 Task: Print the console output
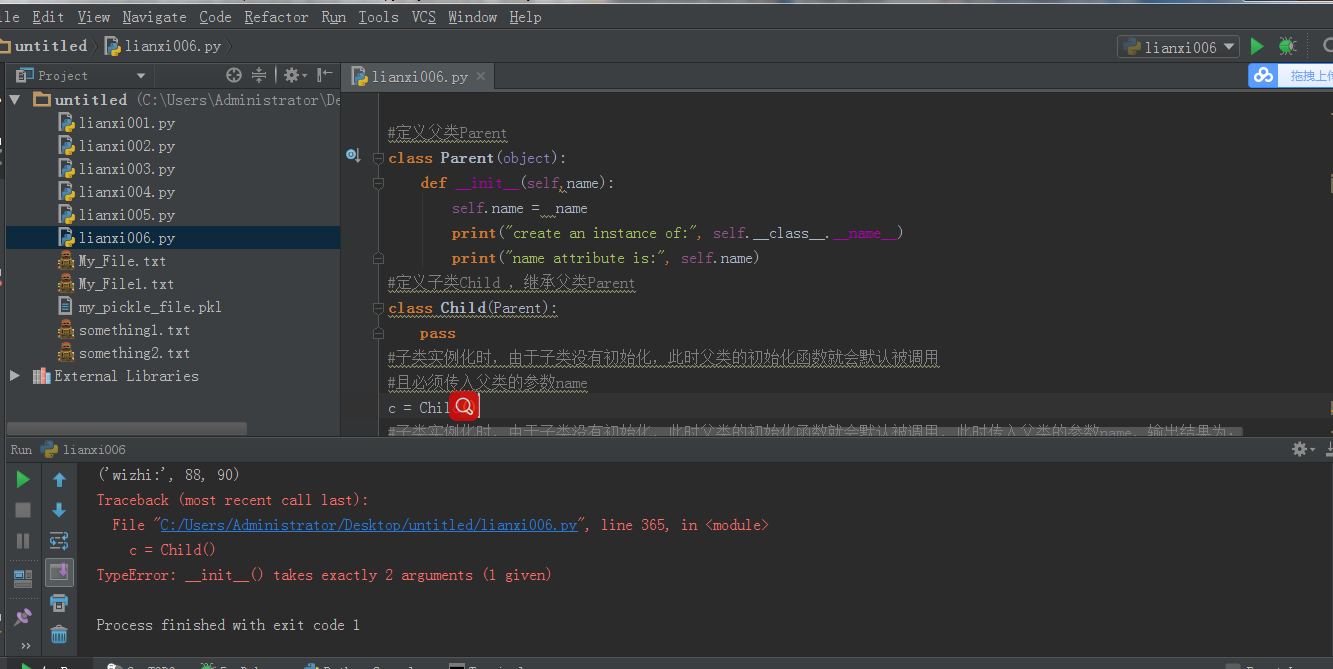[x=59, y=603]
